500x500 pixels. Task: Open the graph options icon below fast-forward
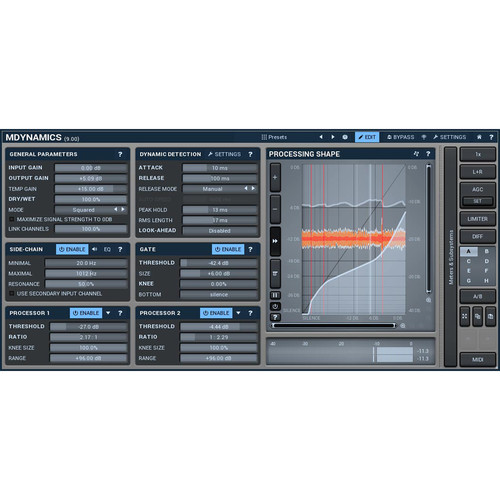pyautogui.click(x=275, y=274)
